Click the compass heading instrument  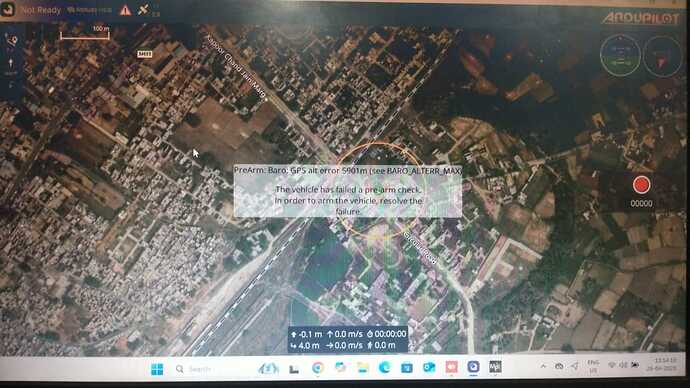pyautogui.click(x=662, y=56)
